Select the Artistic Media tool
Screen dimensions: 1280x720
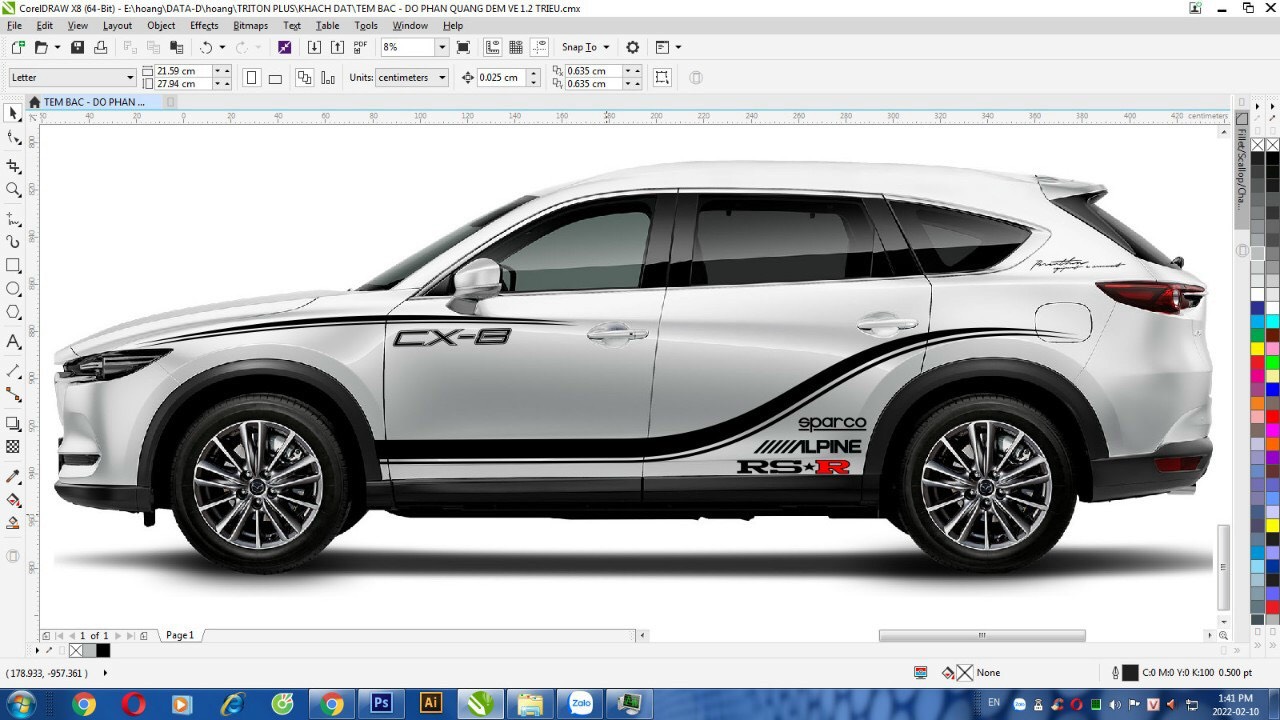[13, 241]
